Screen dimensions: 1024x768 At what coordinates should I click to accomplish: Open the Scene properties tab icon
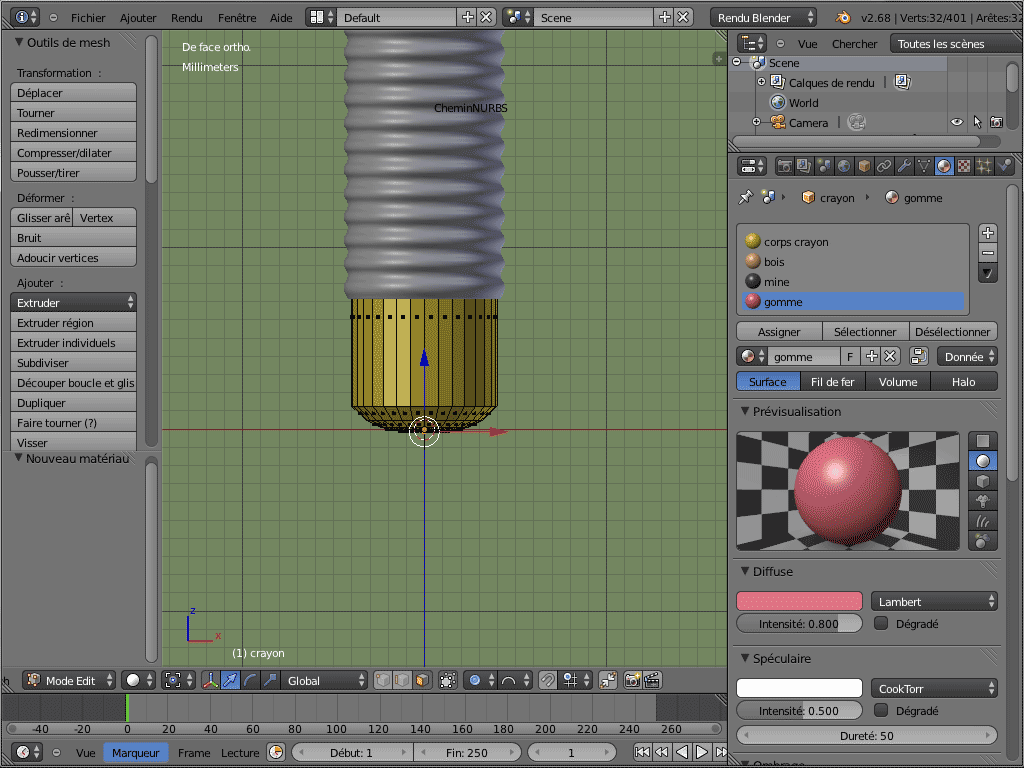coord(824,167)
